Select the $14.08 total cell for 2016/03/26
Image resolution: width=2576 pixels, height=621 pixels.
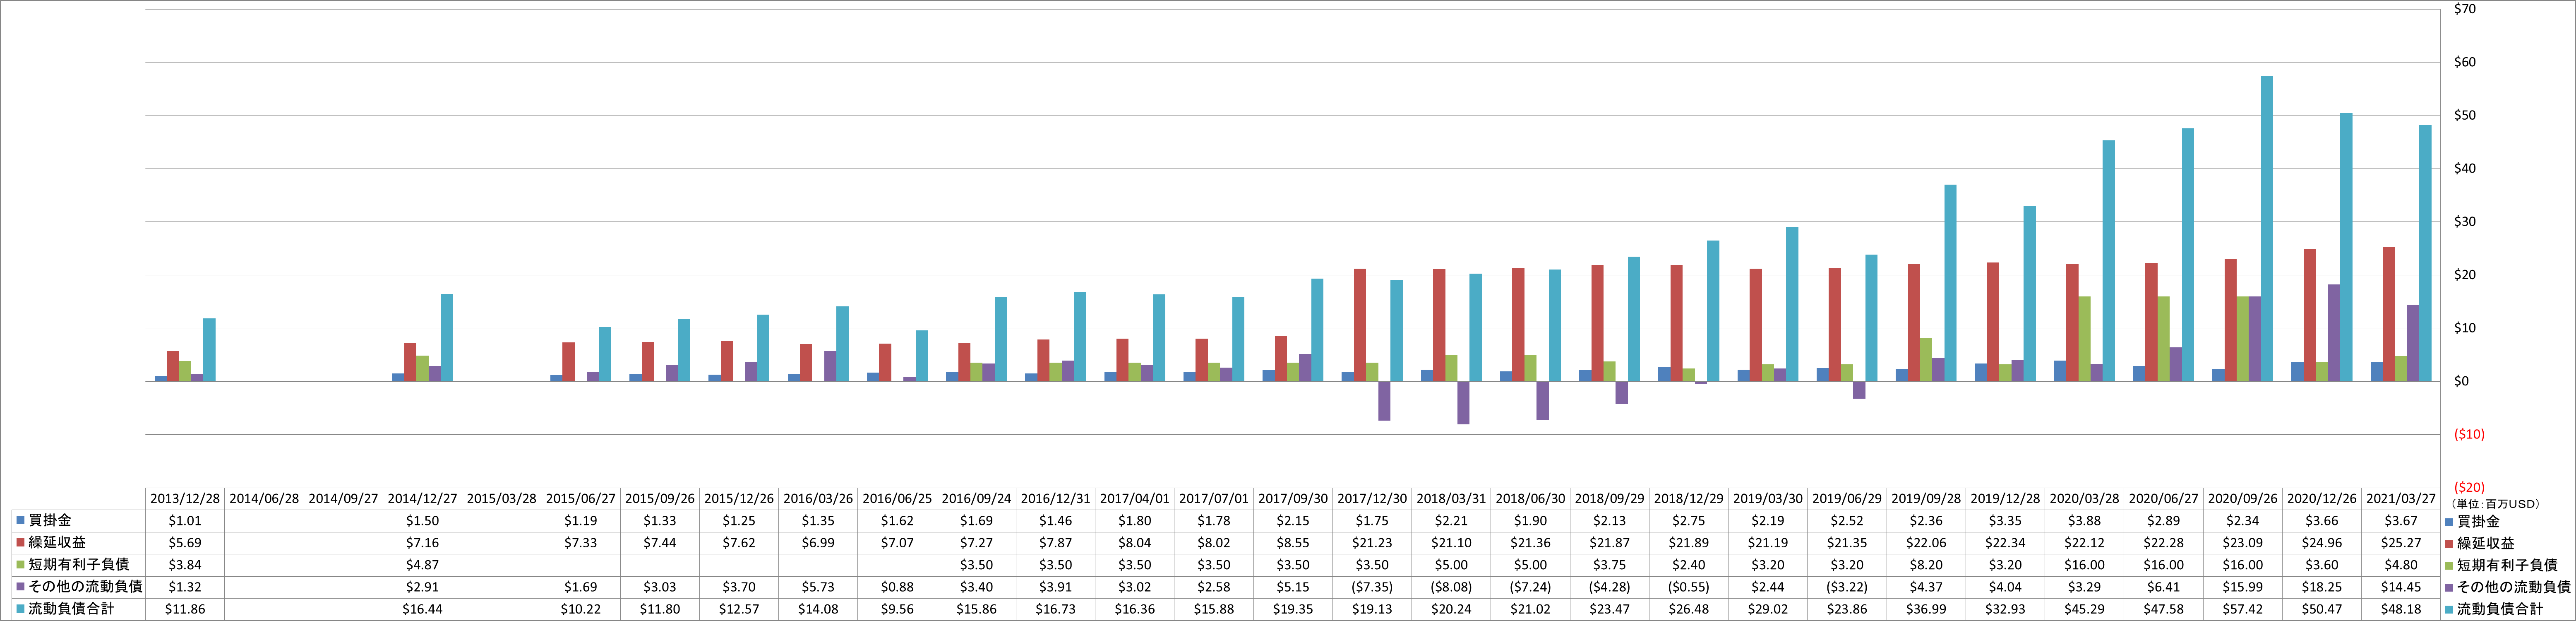818,609
